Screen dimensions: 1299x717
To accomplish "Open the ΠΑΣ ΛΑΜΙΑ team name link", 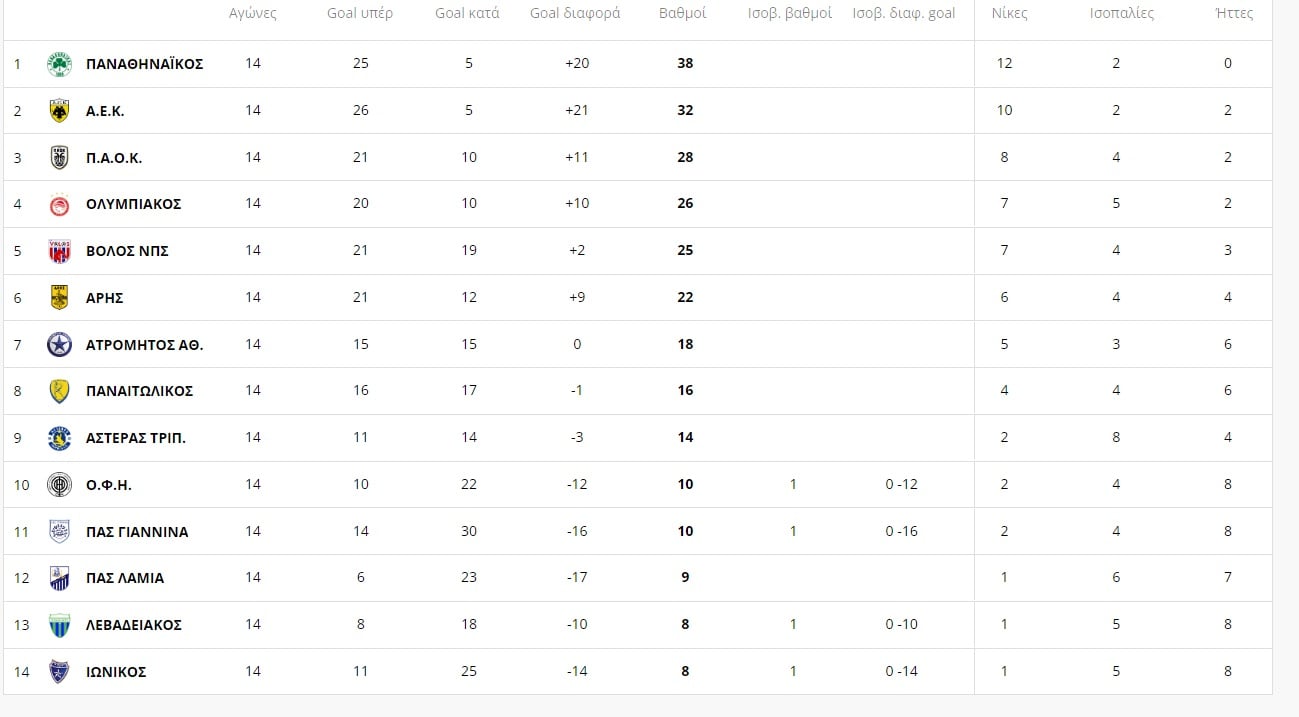I will click(125, 578).
